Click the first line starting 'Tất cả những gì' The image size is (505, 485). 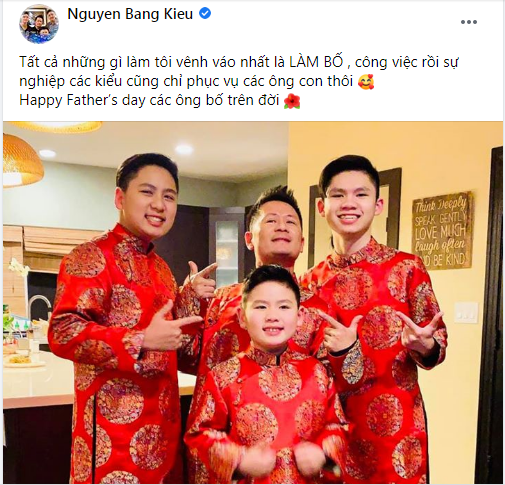coord(239,62)
